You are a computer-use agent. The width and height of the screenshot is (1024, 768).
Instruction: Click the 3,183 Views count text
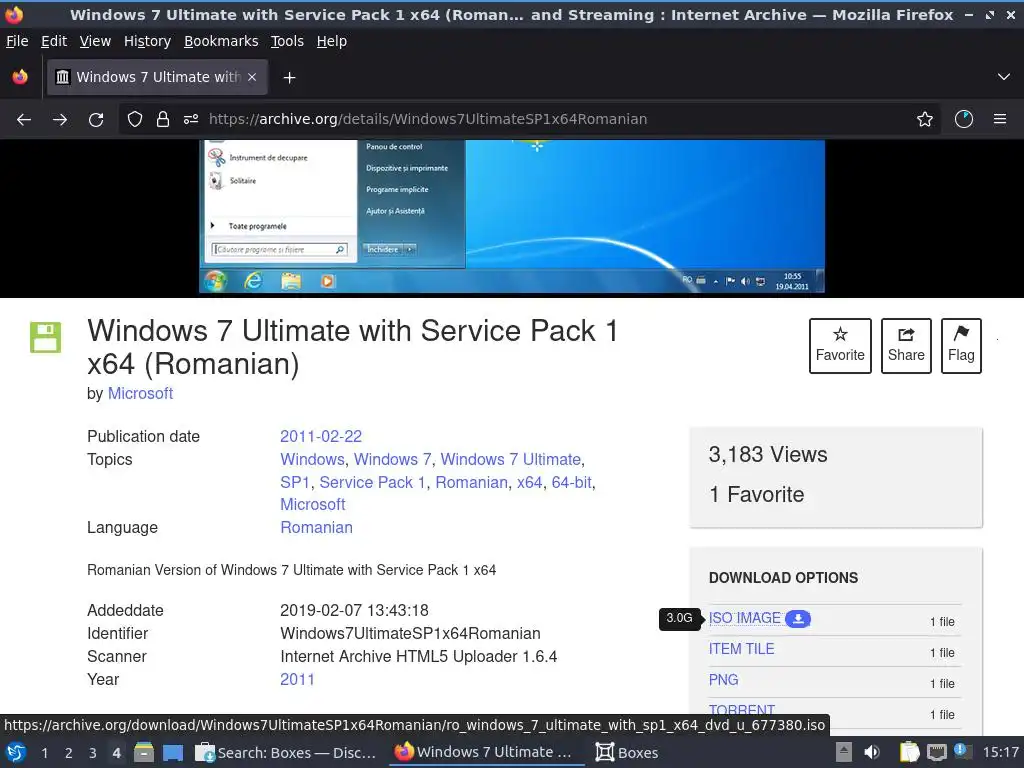point(768,455)
